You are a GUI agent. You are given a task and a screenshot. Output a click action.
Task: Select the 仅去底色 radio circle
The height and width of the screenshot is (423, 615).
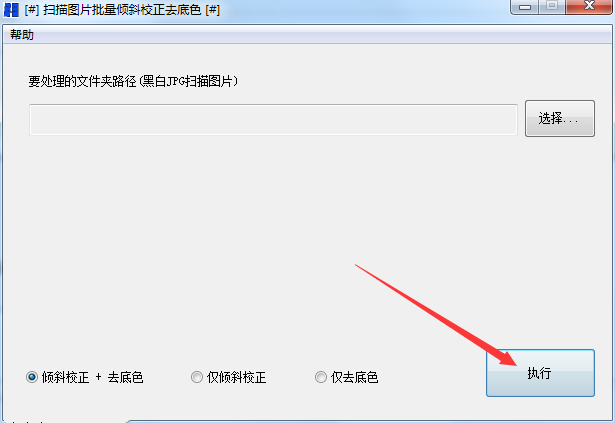click(321, 377)
